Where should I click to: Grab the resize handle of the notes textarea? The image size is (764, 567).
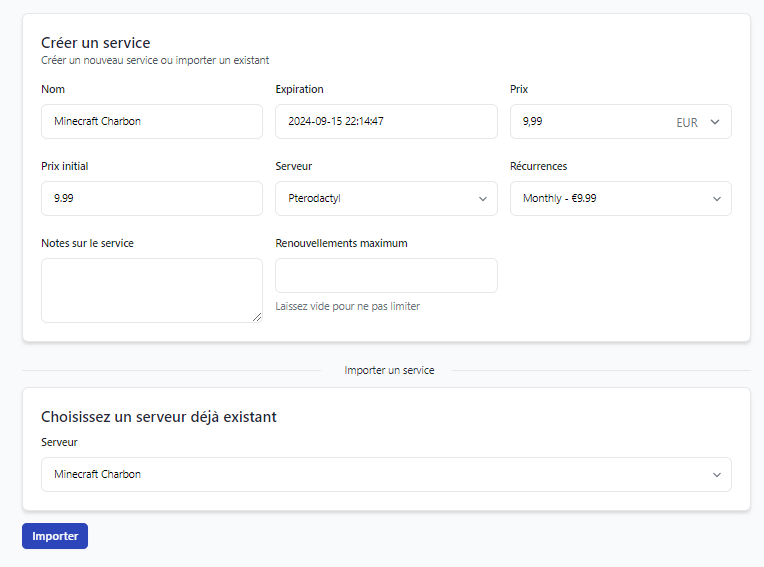[257, 317]
